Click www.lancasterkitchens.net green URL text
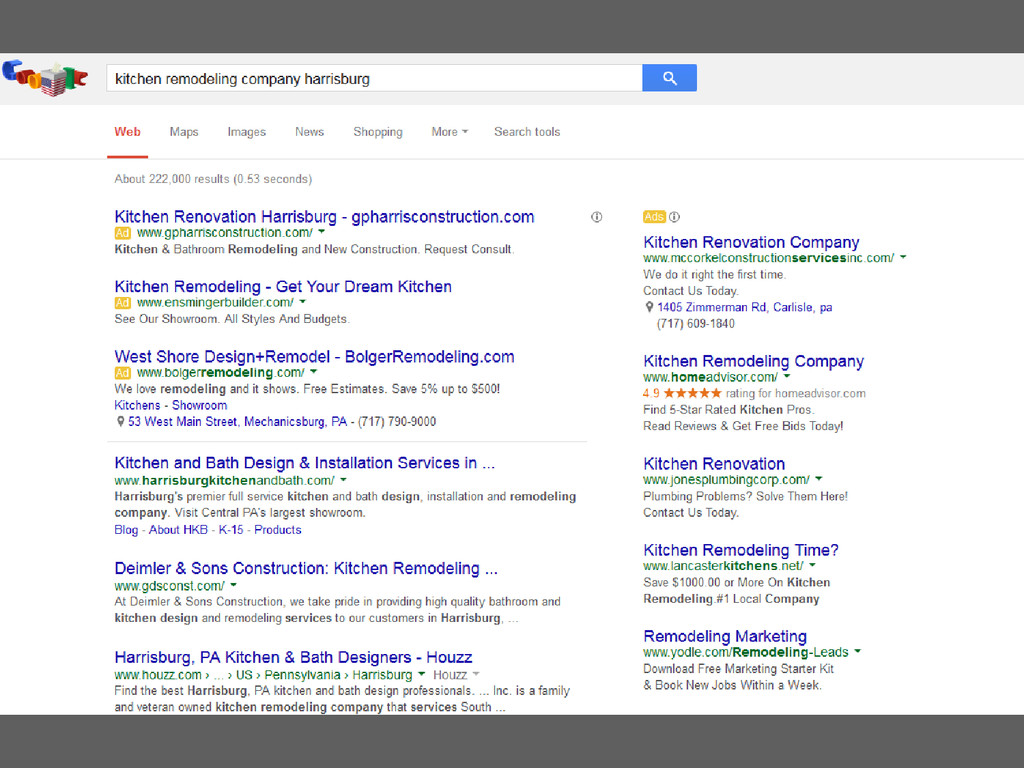This screenshot has width=1024, height=768. 723,566
